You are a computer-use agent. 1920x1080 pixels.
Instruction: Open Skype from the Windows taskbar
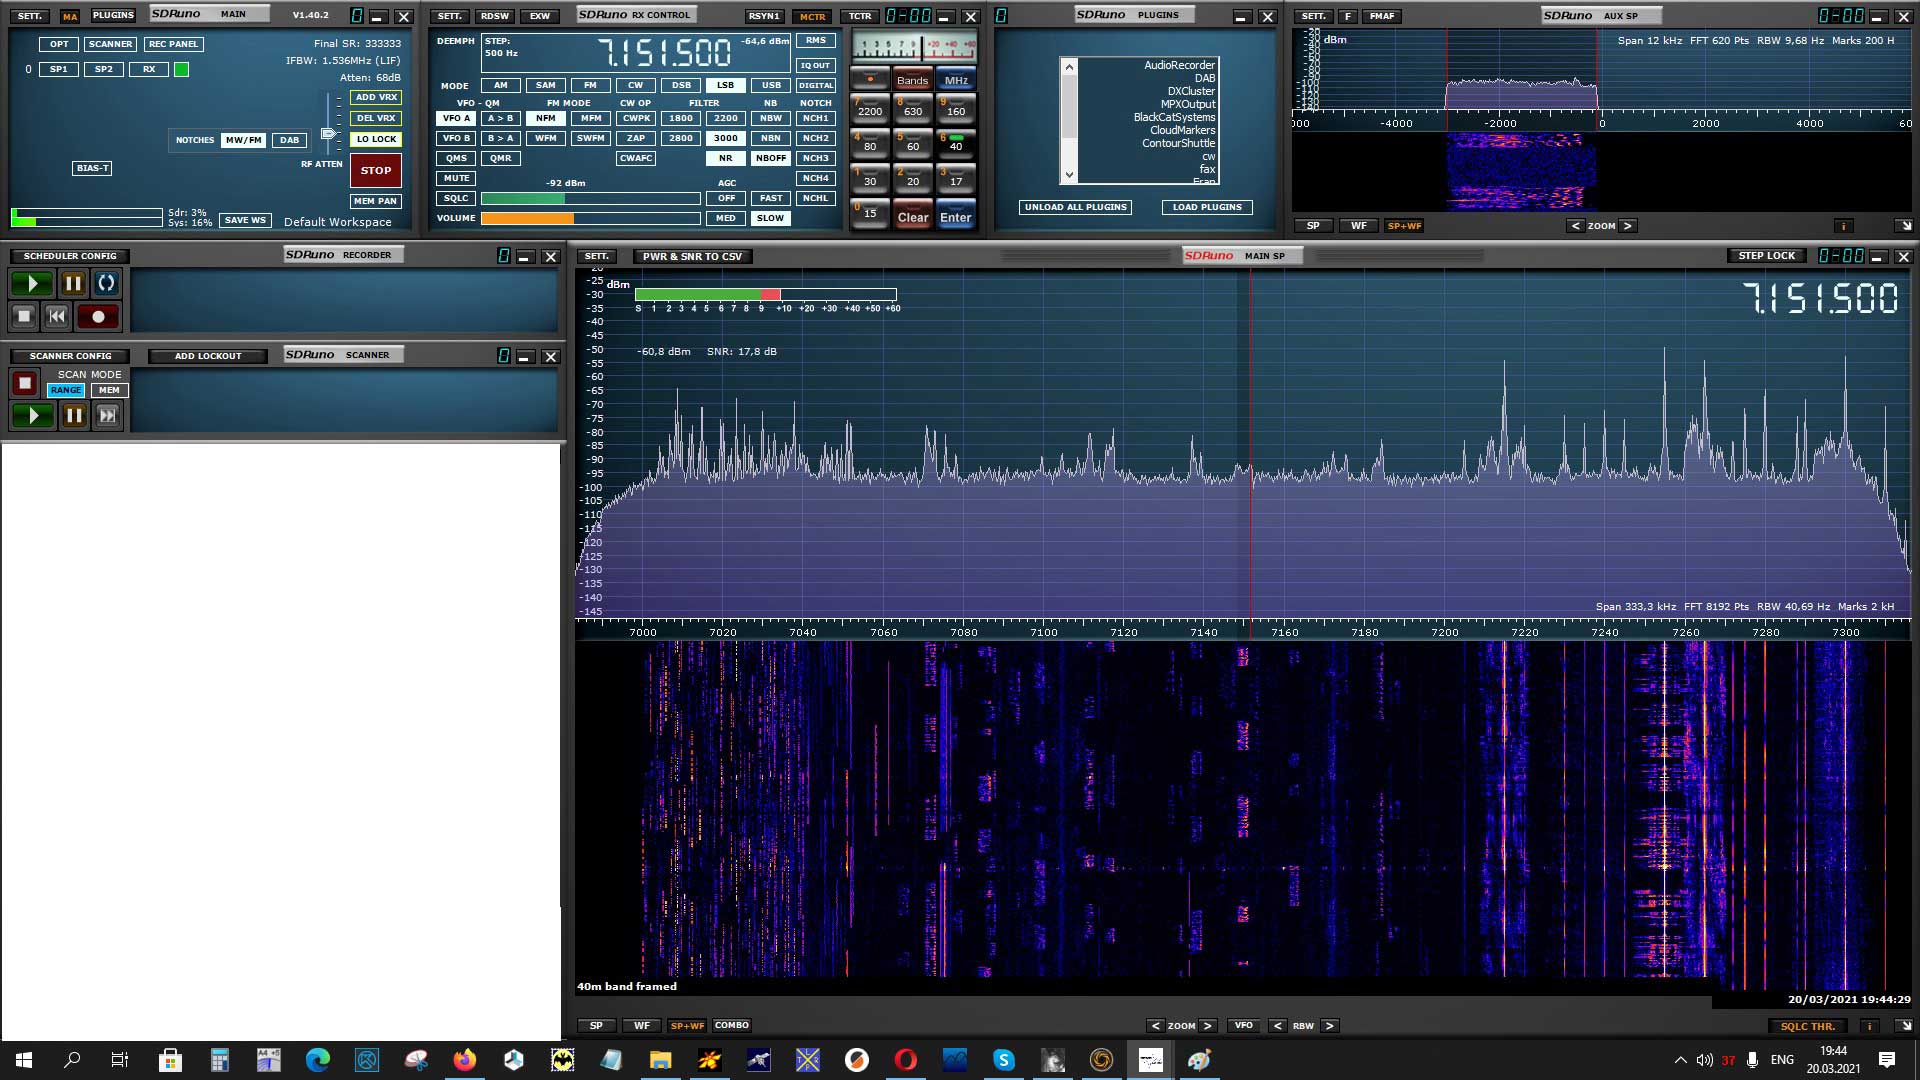coord(1003,1060)
